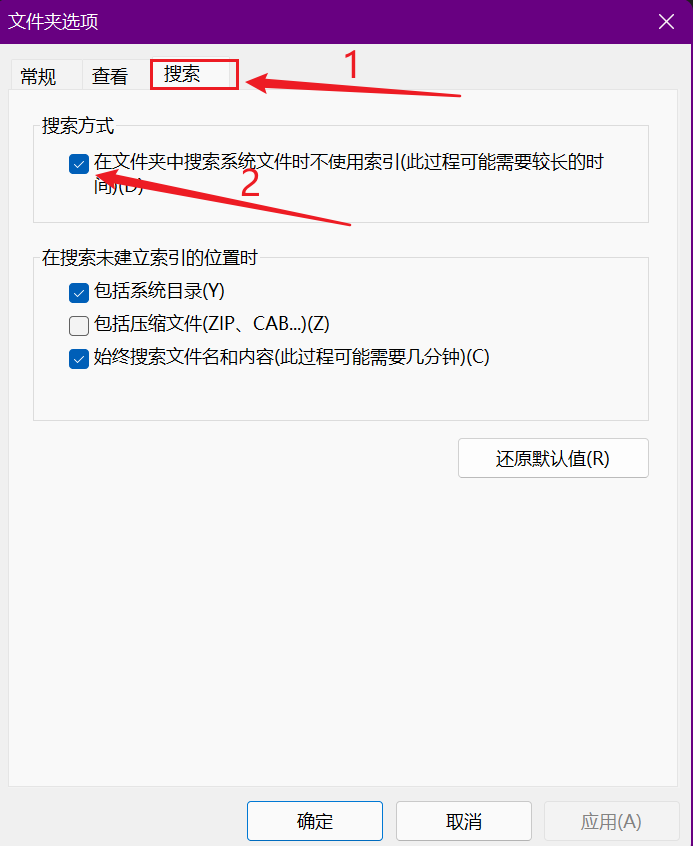Disable the 包括系统目录(Y) checkbox square

(x=79, y=293)
